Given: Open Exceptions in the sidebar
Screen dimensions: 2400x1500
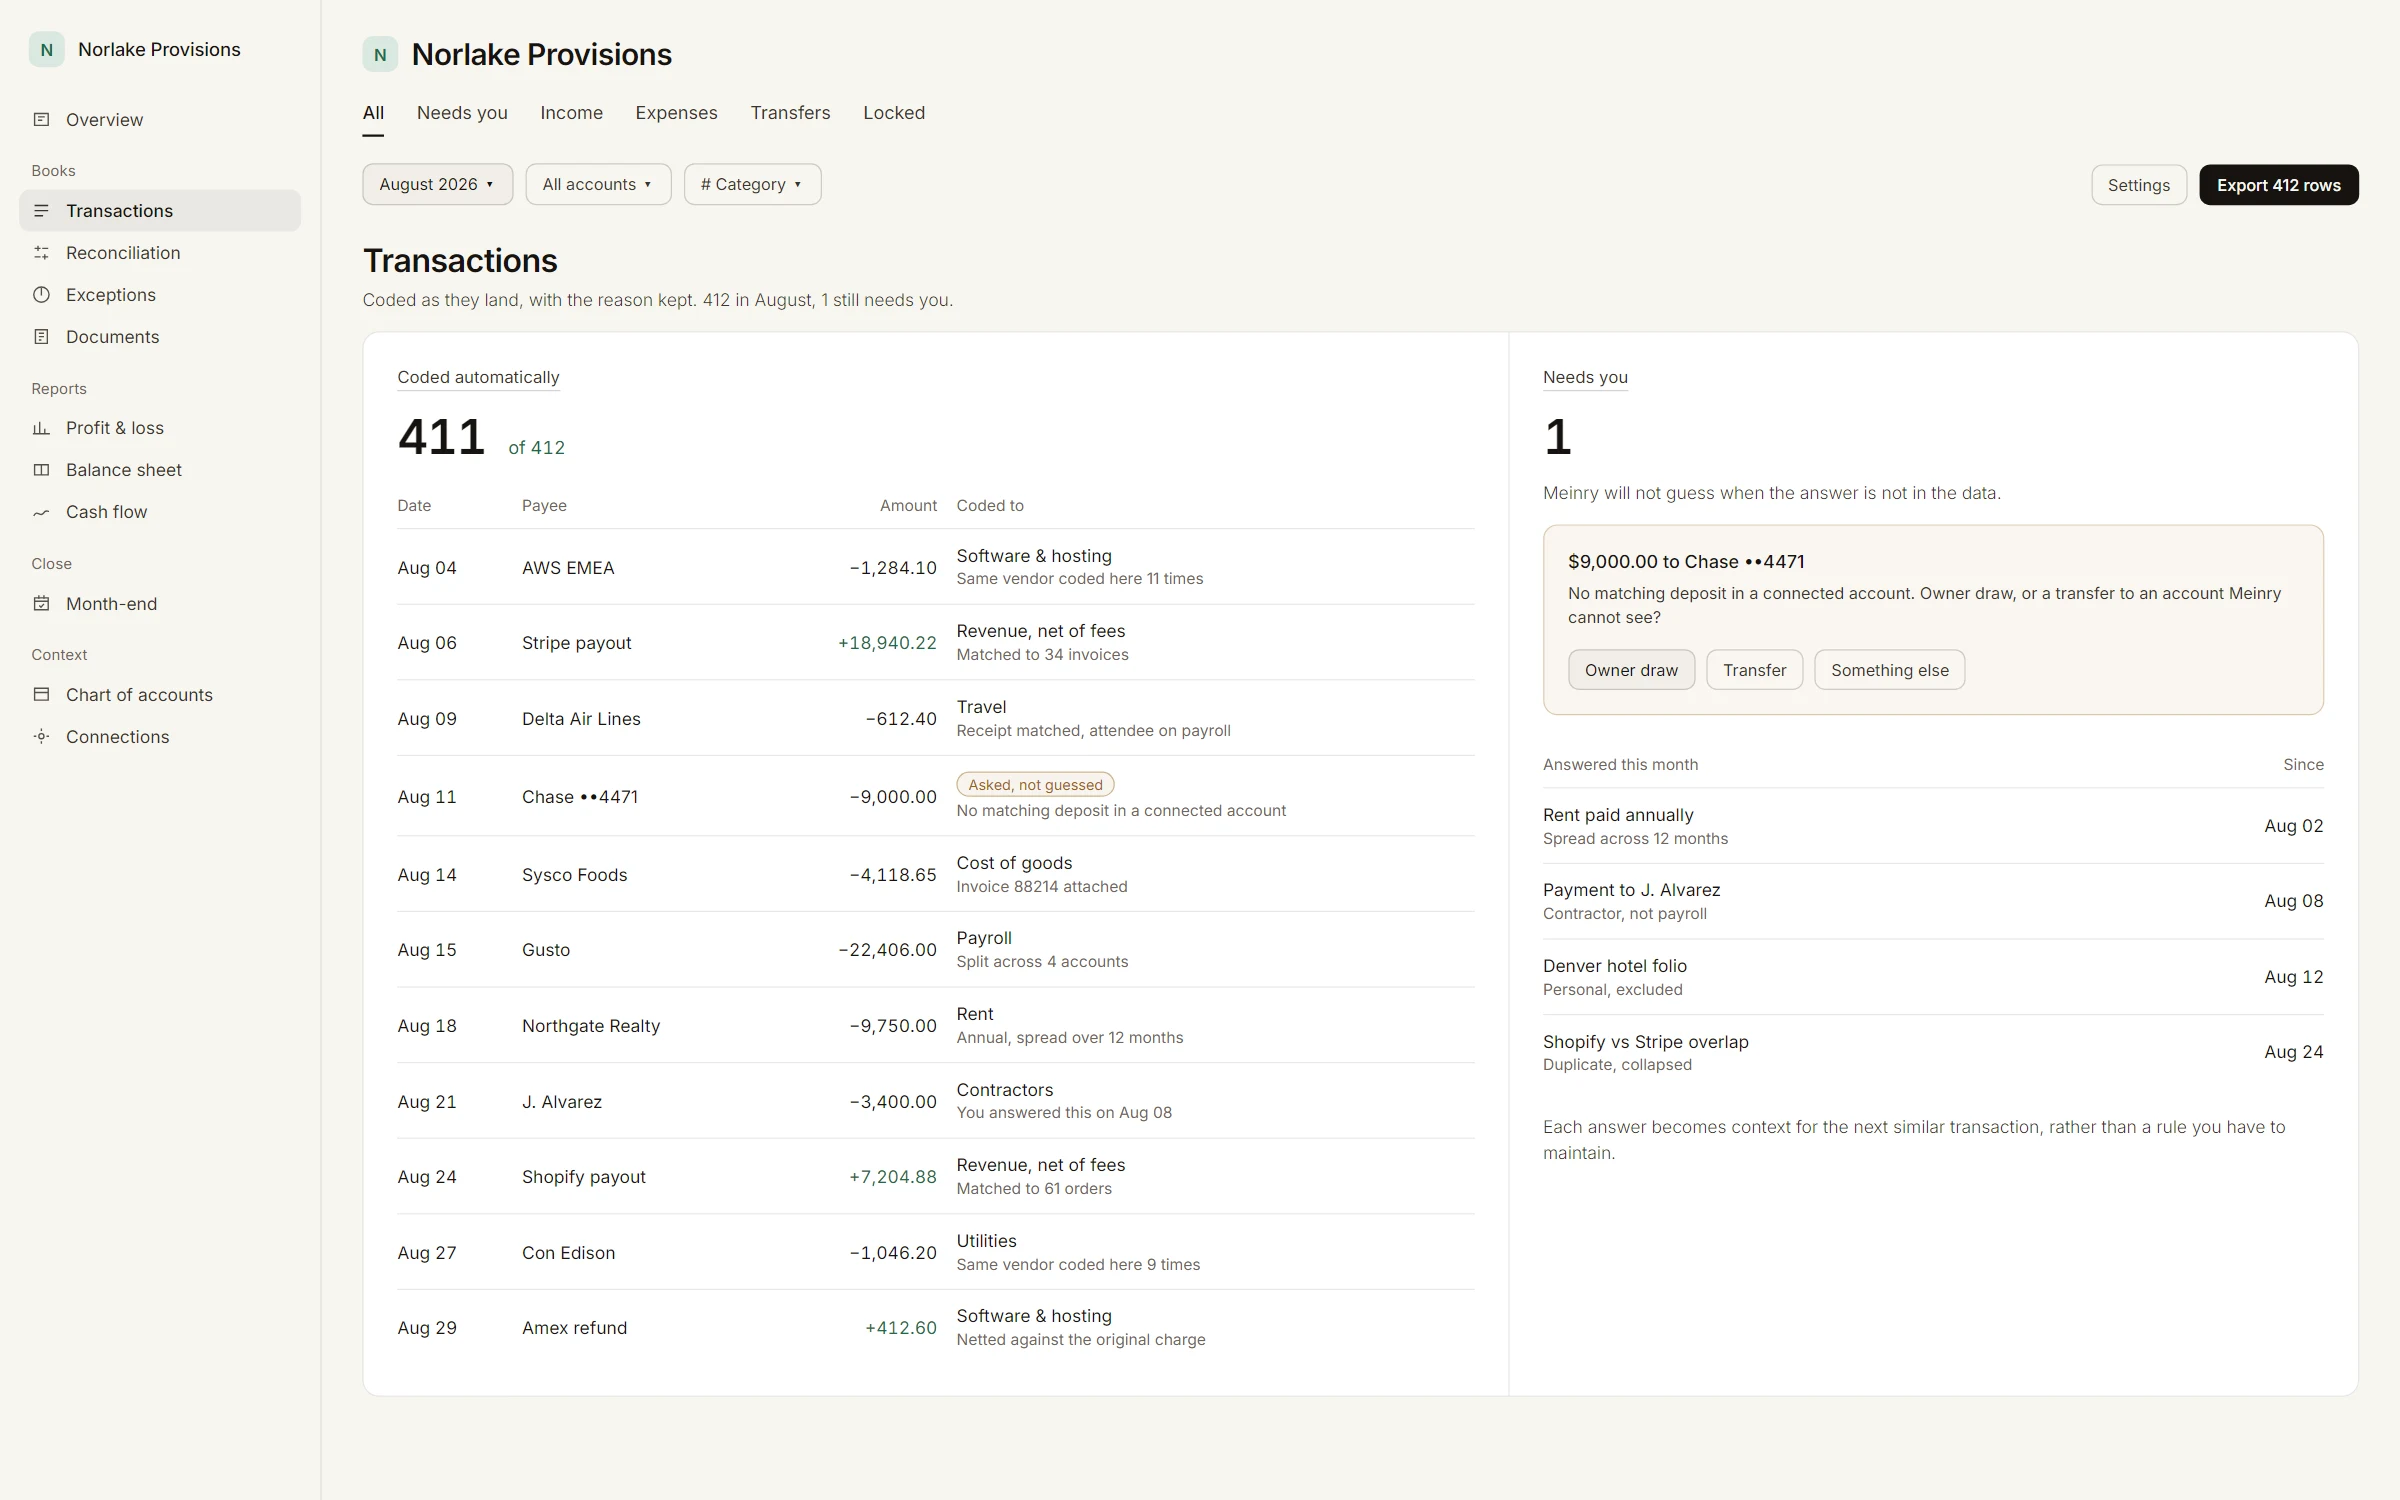Looking at the screenshot, I should (160, 295).
